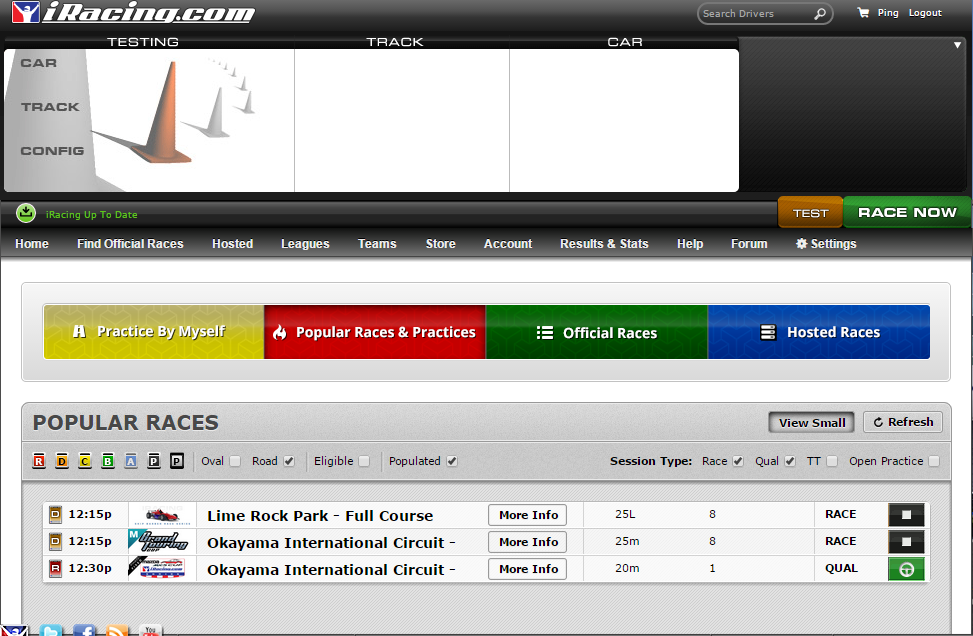Open the Leagues menu
The width and height of the screenshot is (973, 636).
pos(305,244)
